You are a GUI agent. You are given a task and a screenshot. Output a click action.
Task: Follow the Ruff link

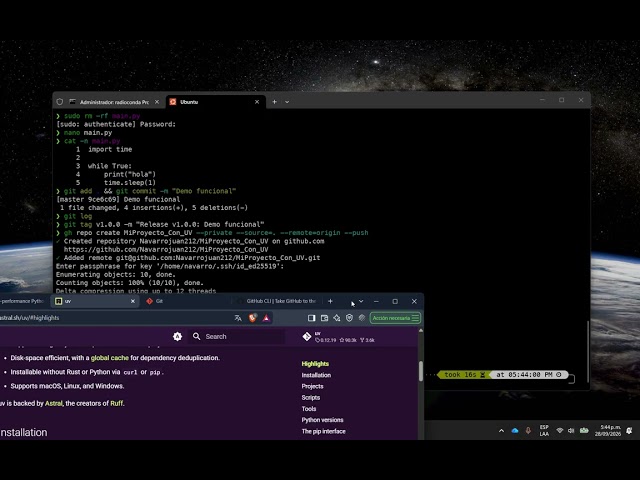[x=116, y=403]
